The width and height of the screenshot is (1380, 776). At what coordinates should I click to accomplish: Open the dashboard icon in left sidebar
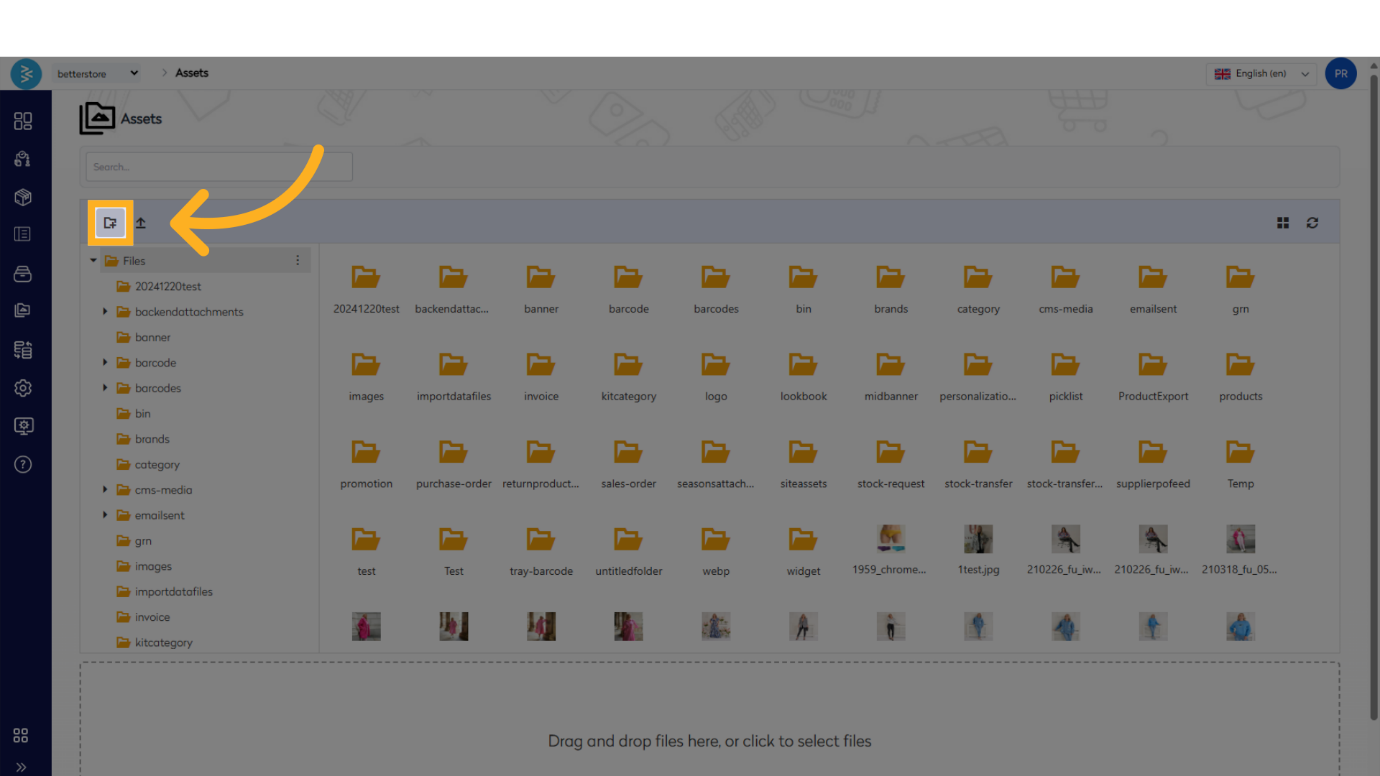click(23, 121)
